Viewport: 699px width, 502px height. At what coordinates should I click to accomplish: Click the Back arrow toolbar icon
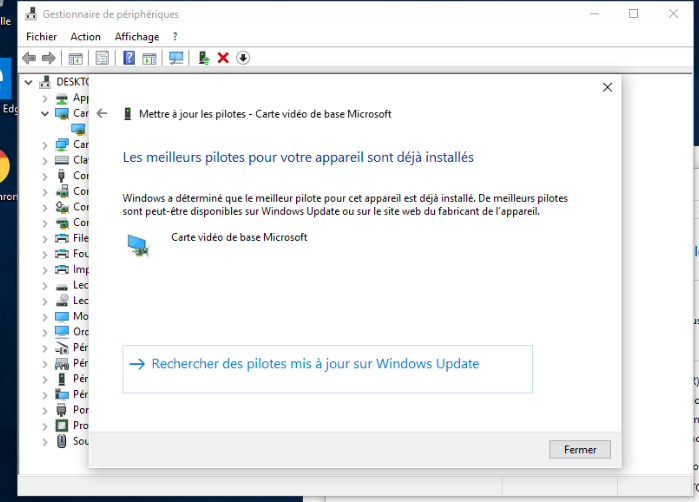tap(29, 58)
